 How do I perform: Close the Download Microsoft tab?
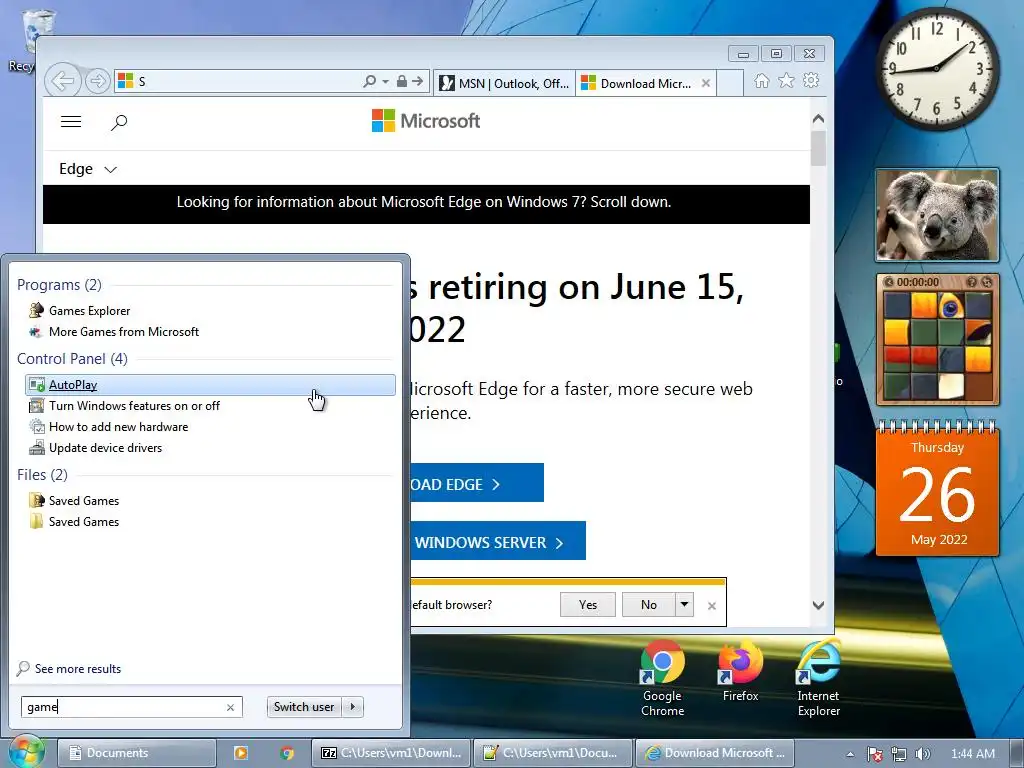[706, 83]
